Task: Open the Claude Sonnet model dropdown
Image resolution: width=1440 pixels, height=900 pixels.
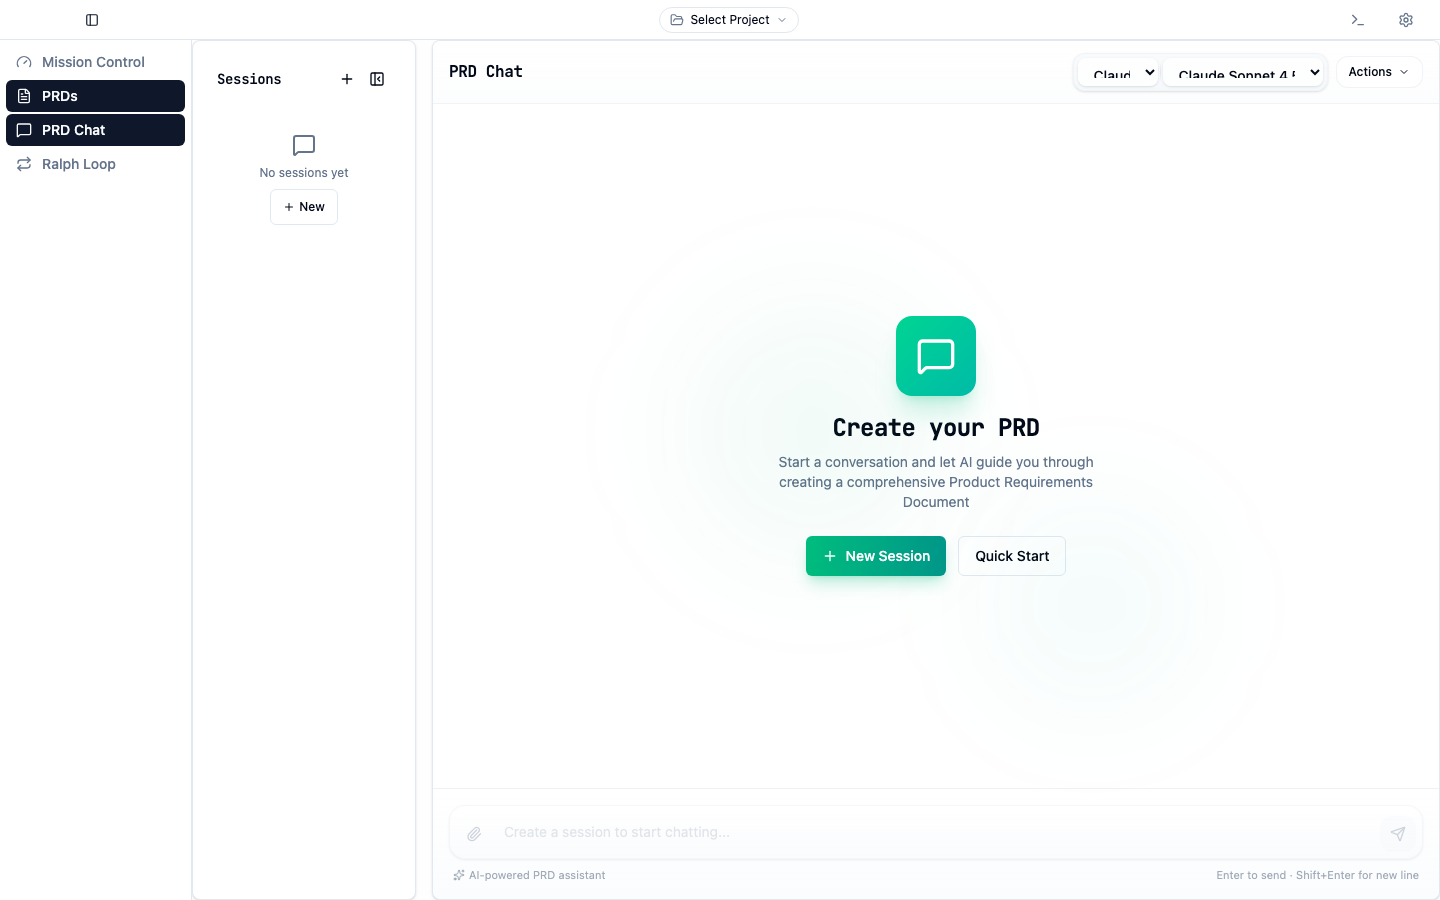Action: (x=1244, y=72)
